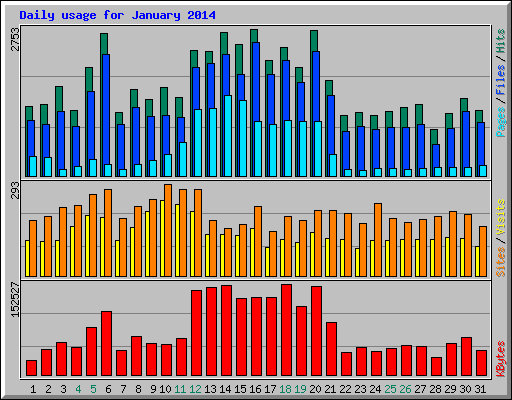This screenshot has height=400, width=512.
Task: Click the 'Files' legend label
Action: click(x=500, y=79)
